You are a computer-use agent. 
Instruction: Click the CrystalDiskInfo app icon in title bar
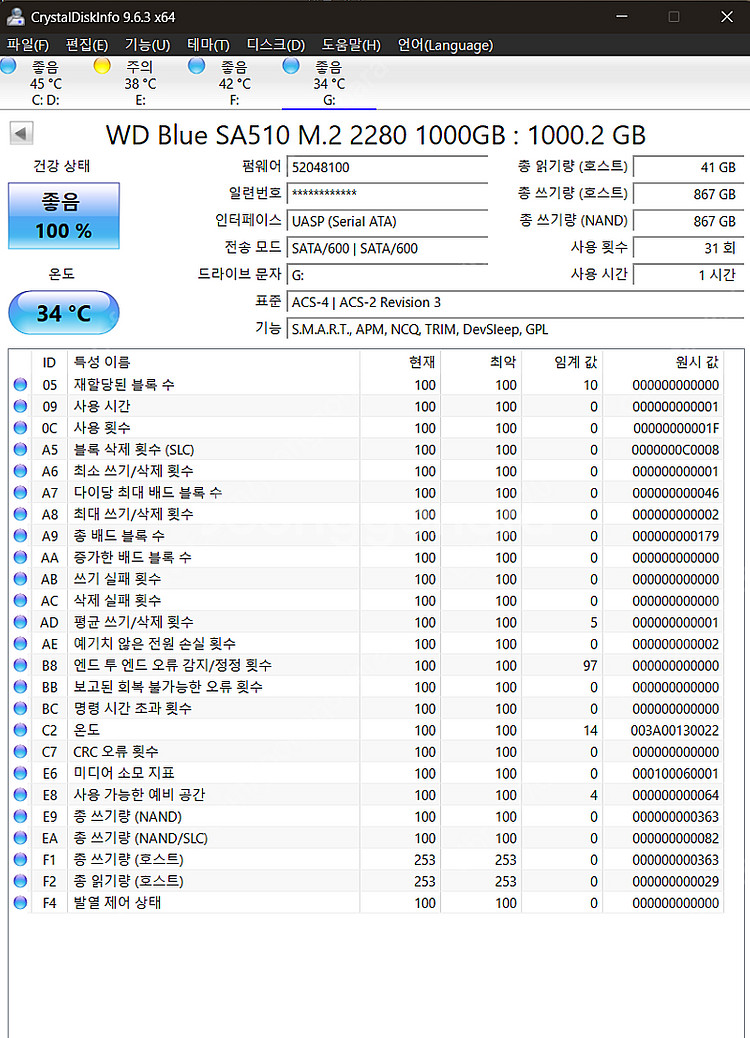tap(15, 17)
